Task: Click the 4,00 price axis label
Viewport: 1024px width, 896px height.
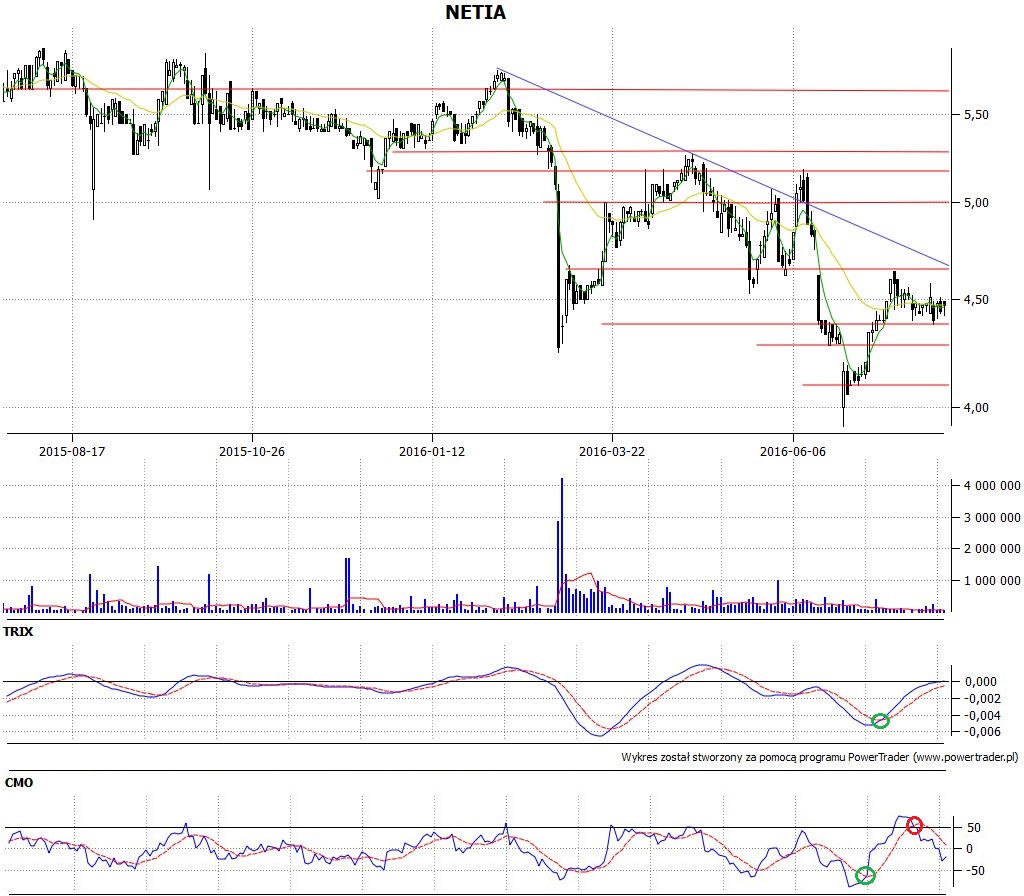Action: (976, 408)
